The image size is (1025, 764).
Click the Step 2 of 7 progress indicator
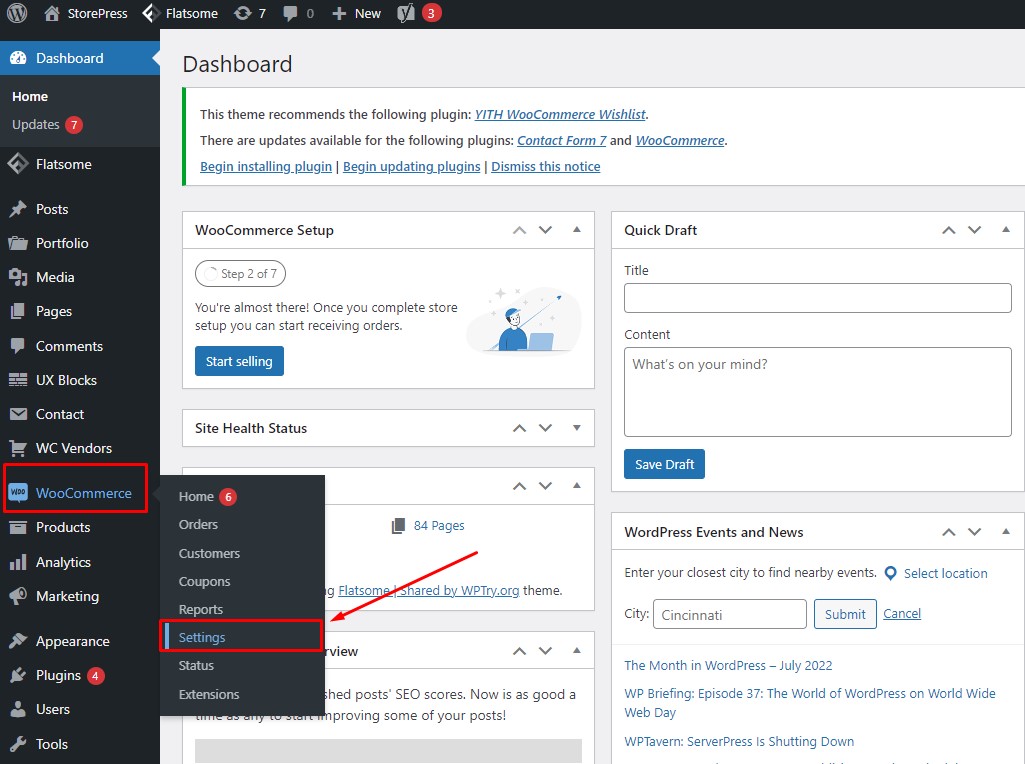click(241, 274)
